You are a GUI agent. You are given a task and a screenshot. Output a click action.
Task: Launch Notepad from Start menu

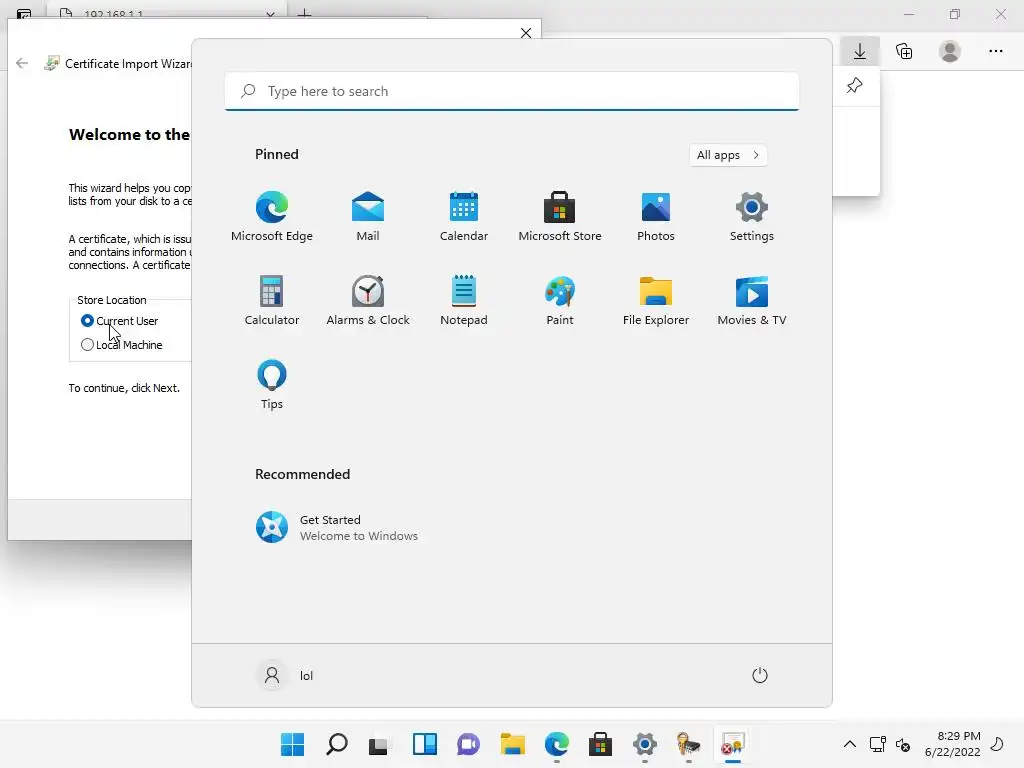click(x=464, y=300)
